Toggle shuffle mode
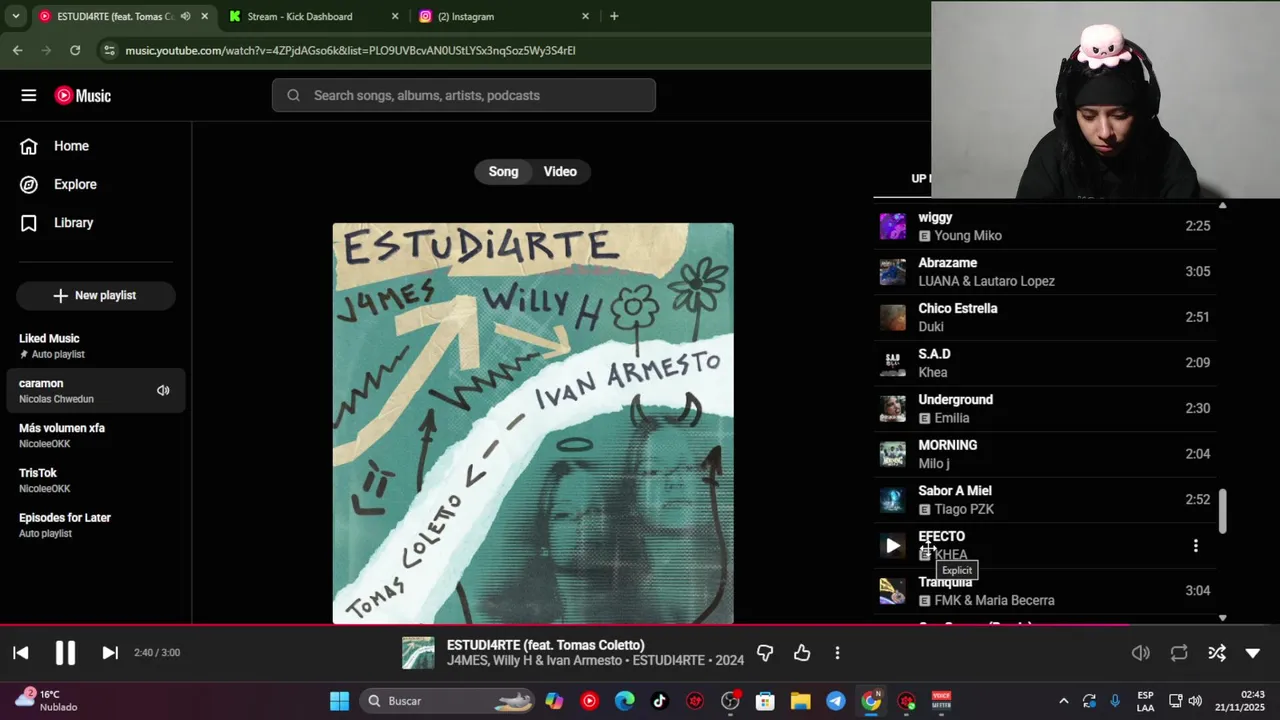 point(1217,653)
